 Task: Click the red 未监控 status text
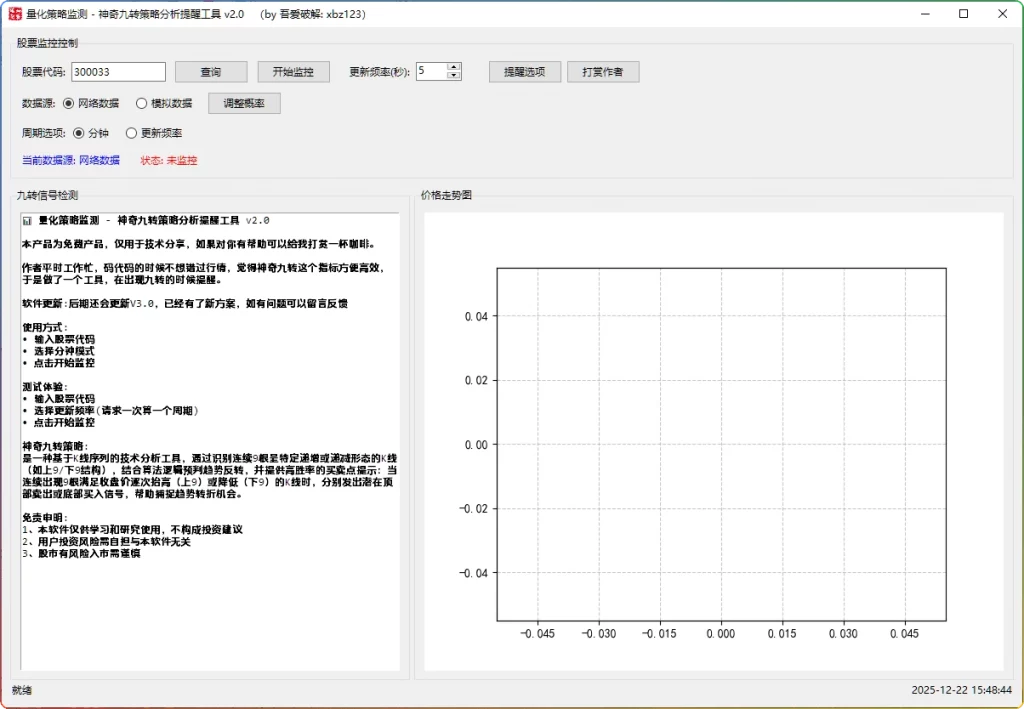tap(182, 160)
